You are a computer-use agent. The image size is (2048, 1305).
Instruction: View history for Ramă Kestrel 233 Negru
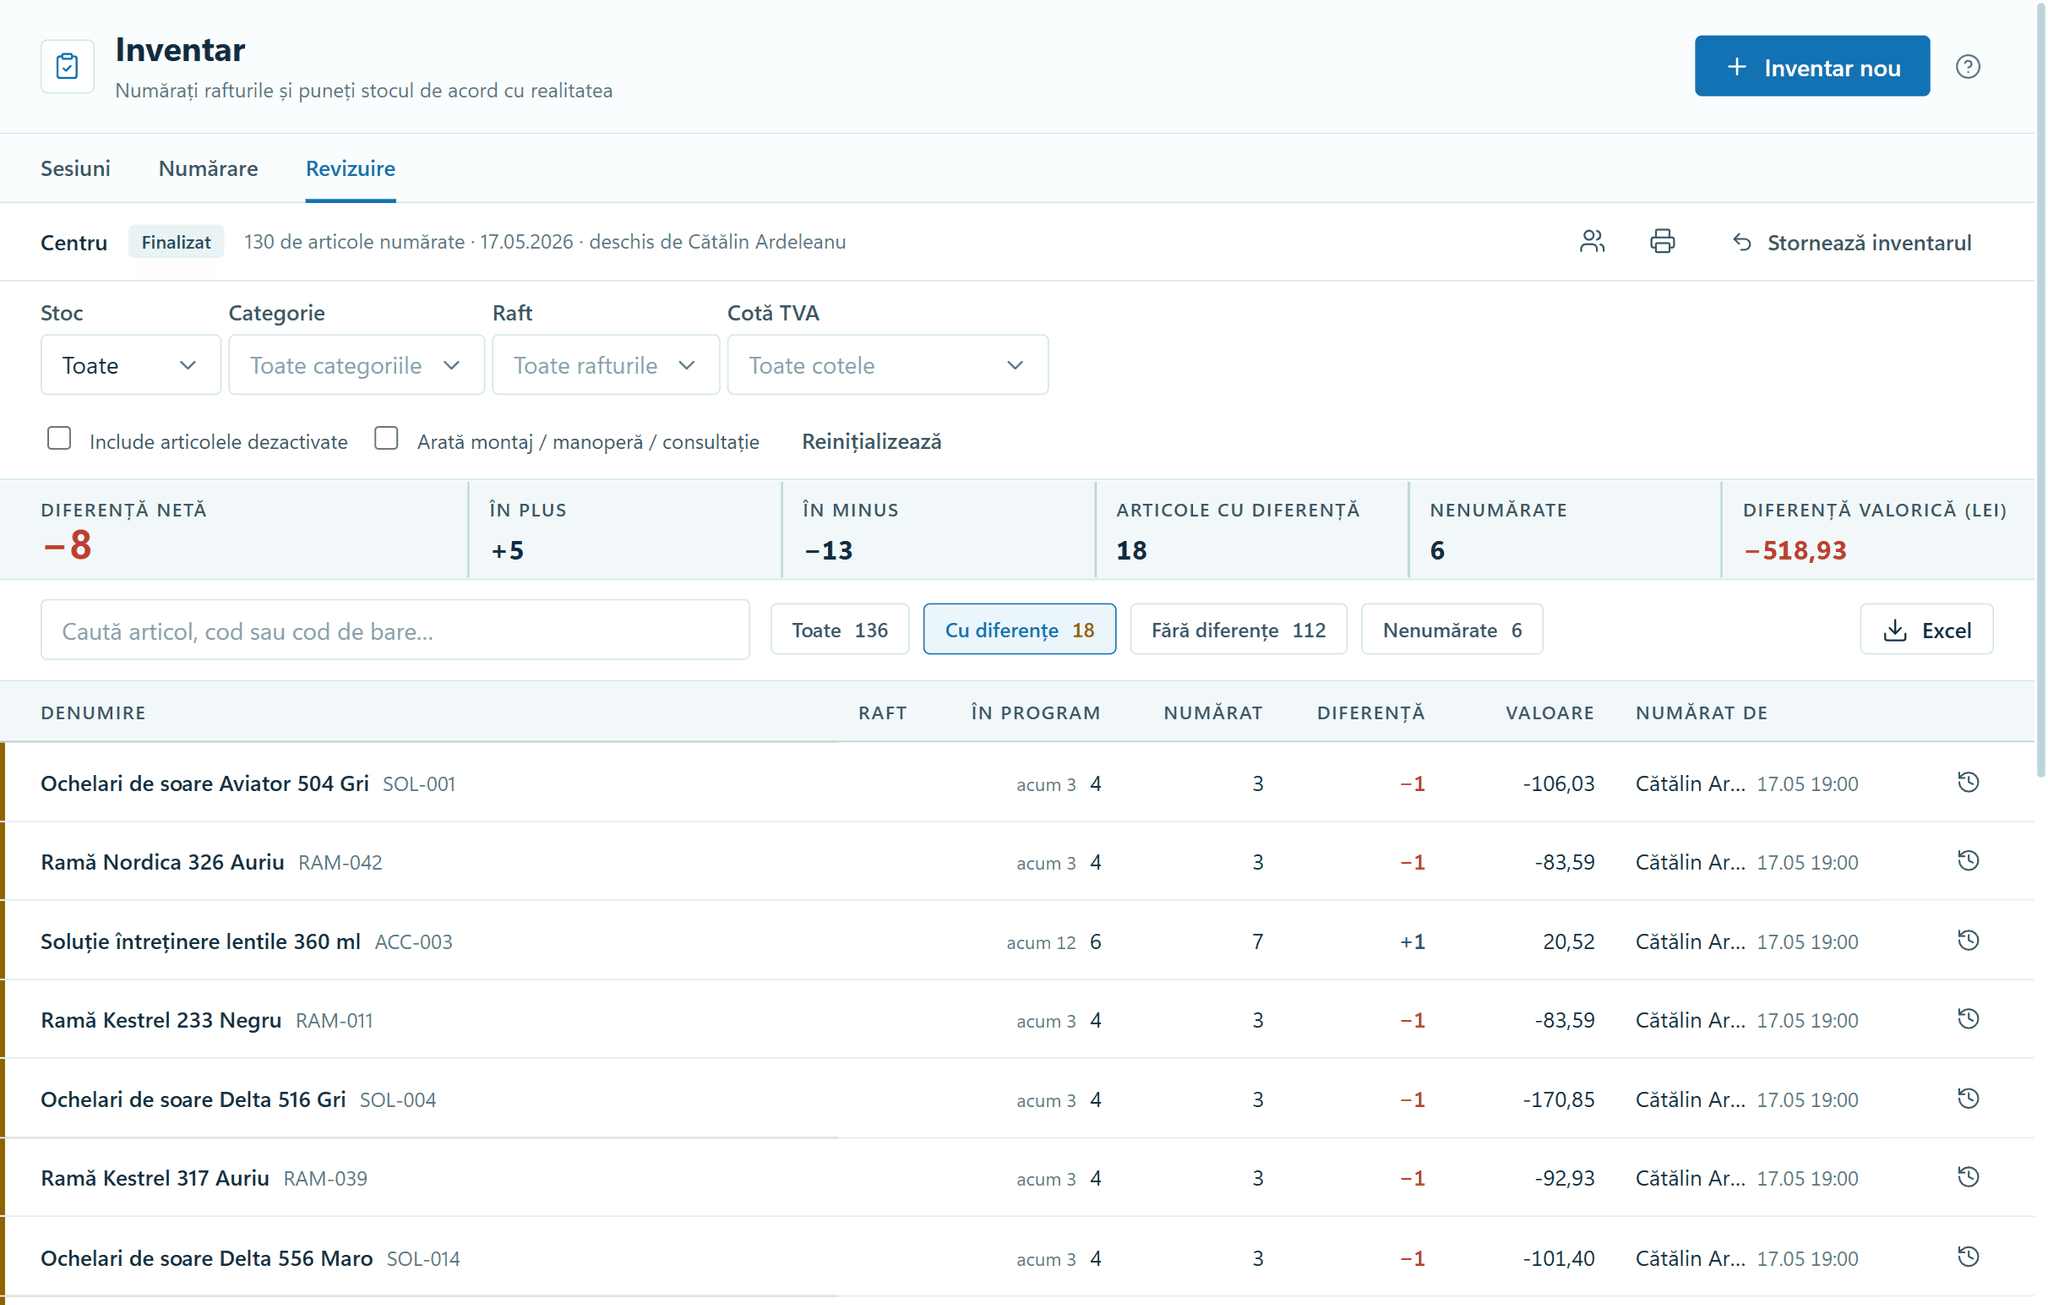coord(1968,1019)
